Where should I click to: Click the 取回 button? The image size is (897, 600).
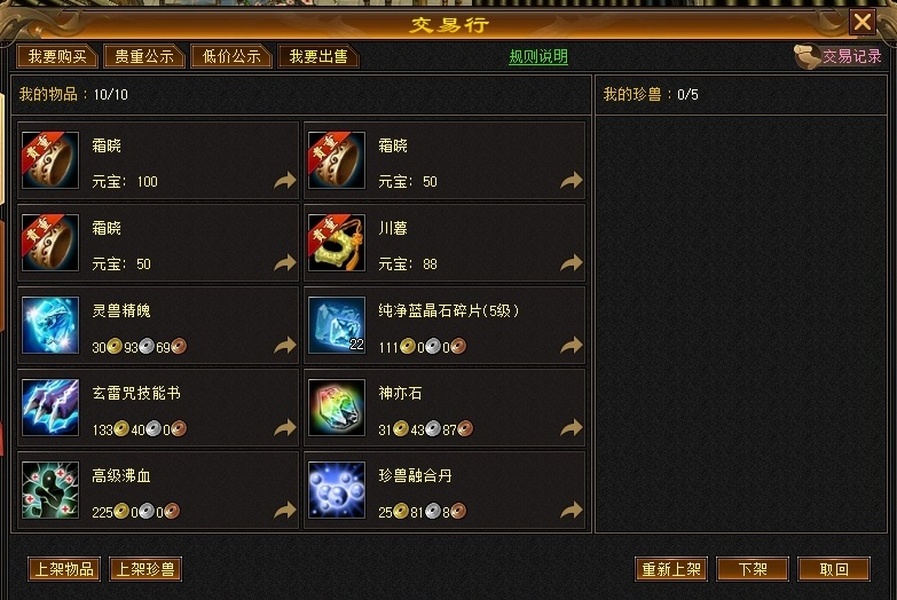(834, 569)
